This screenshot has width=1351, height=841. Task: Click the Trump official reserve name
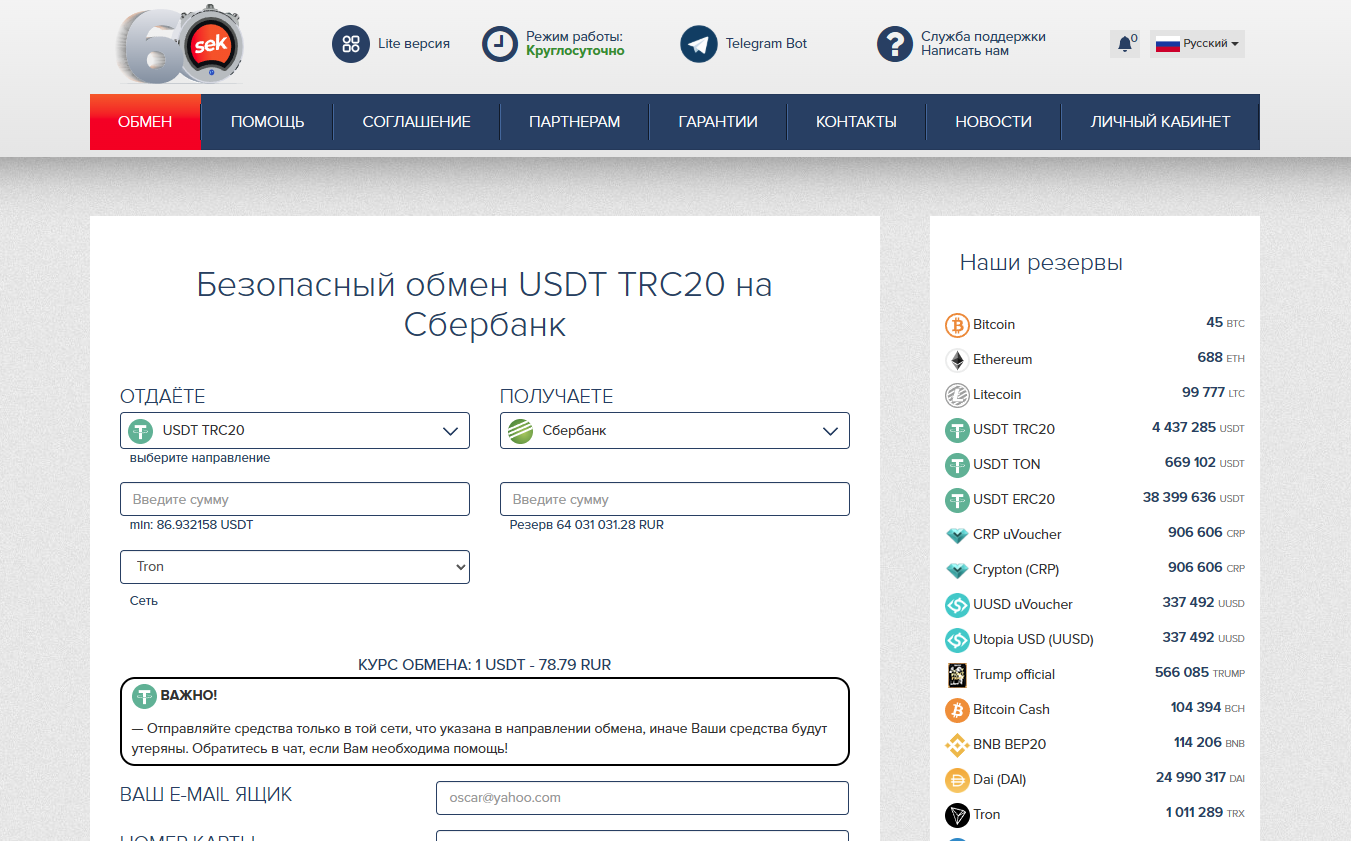click(1014, 675)
